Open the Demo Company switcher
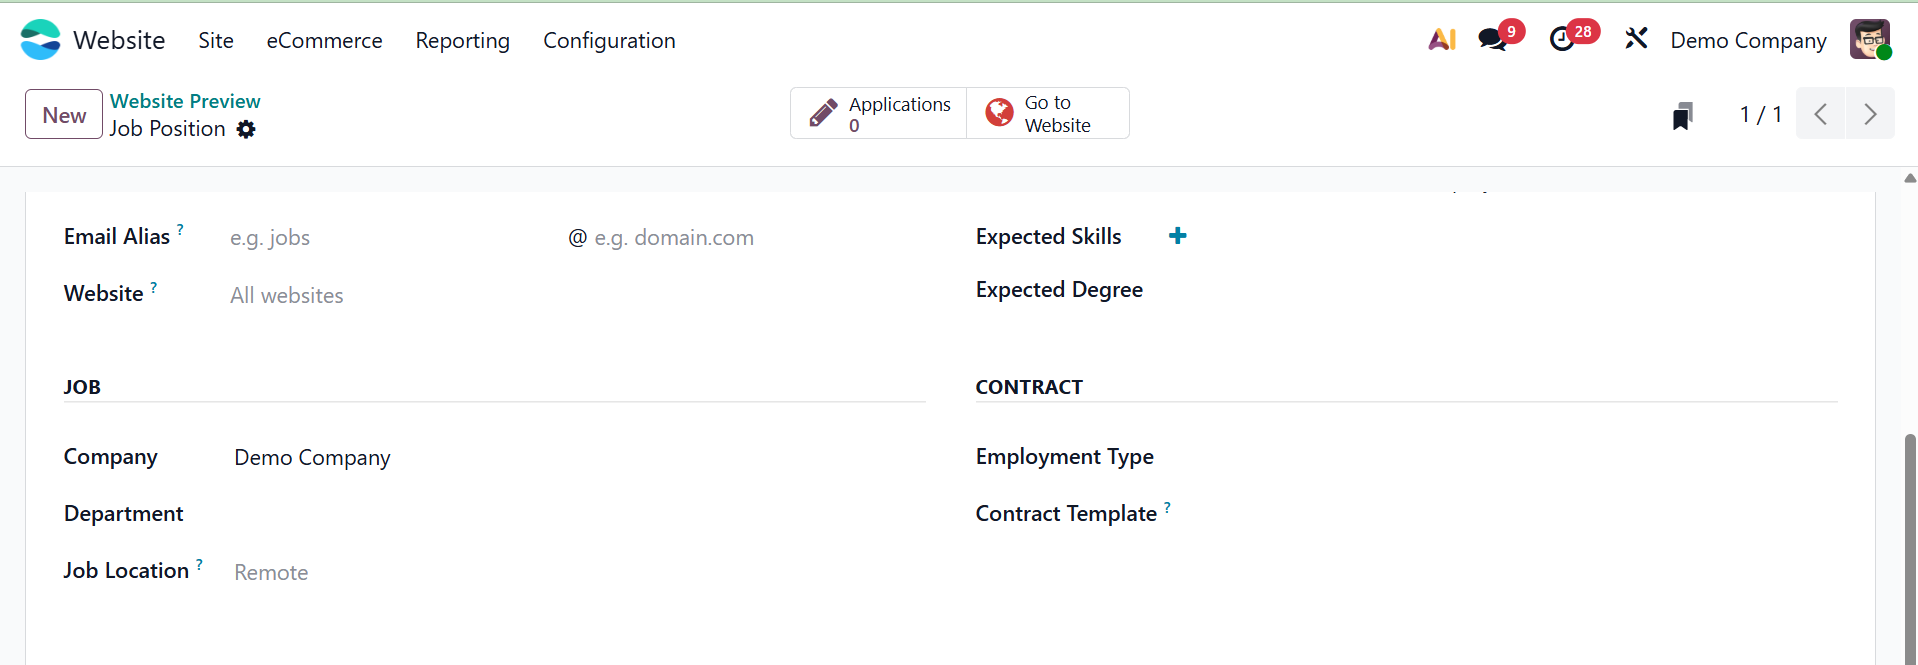Image resolution: width=1918 pixels, height=665 pixels. [x=1748, y=40]
